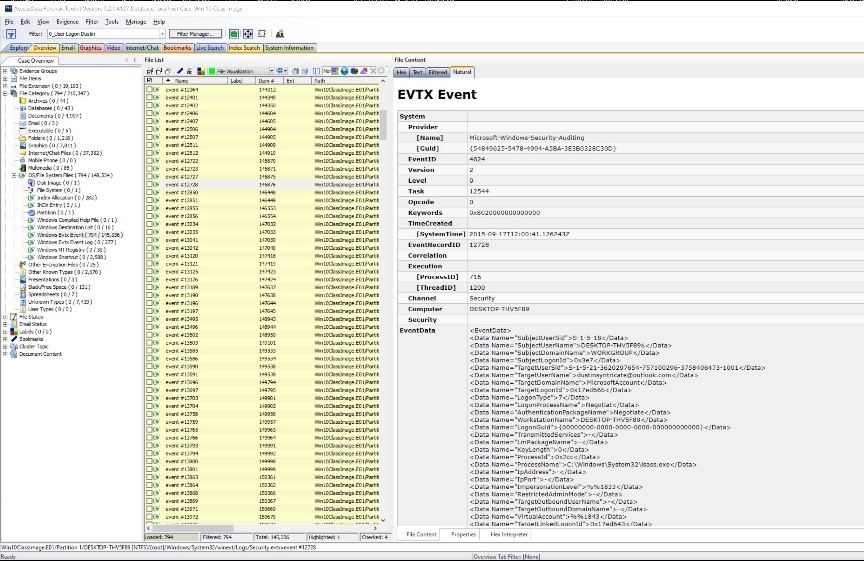
Task: Sort the file list by Item # column
Action: point(269,81)
